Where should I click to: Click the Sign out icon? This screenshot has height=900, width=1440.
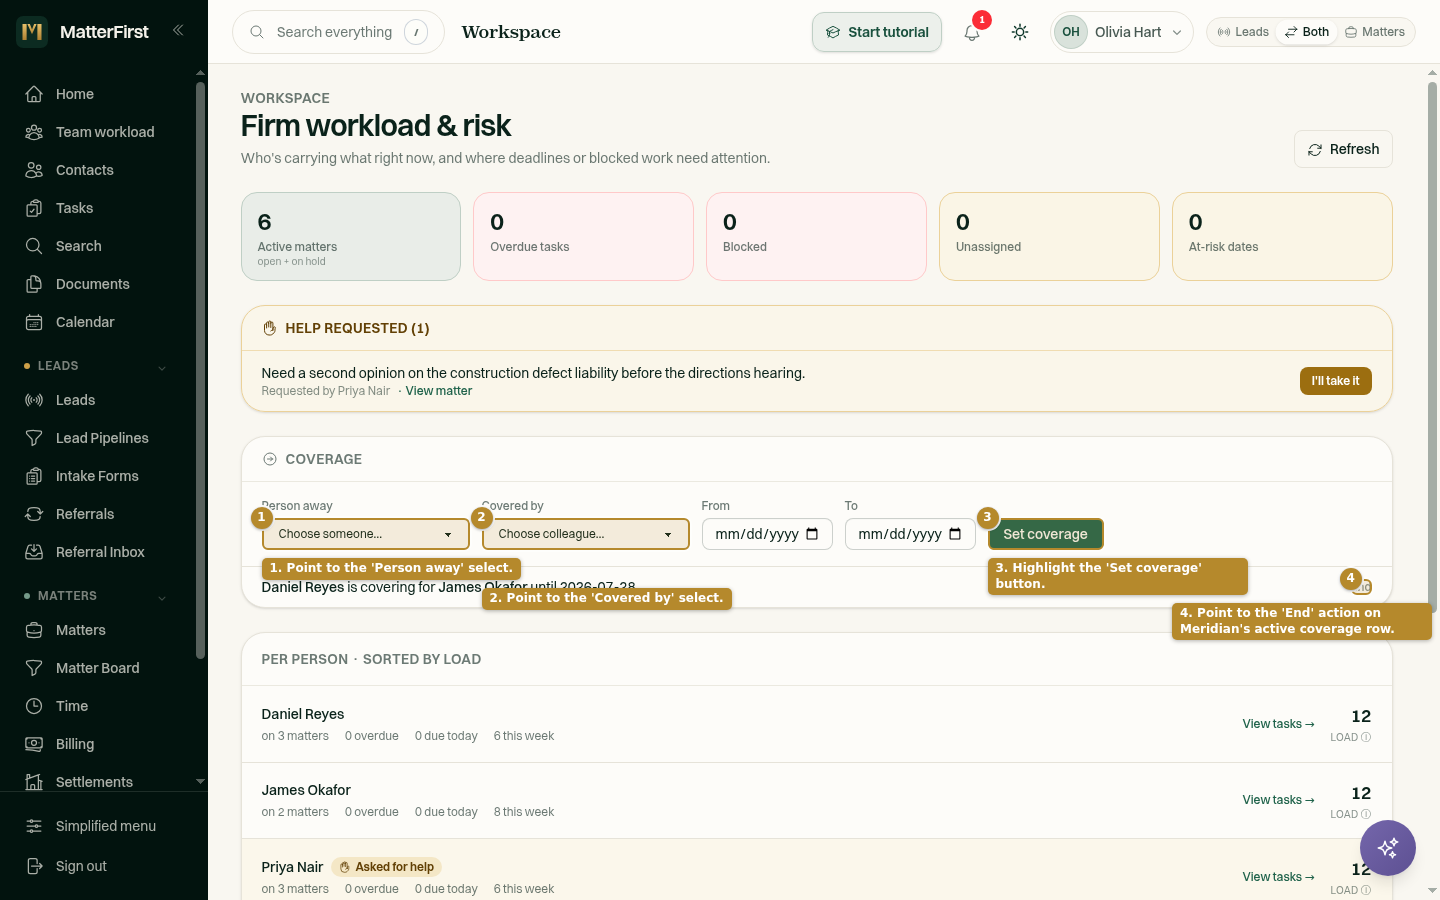pos(34,866)
